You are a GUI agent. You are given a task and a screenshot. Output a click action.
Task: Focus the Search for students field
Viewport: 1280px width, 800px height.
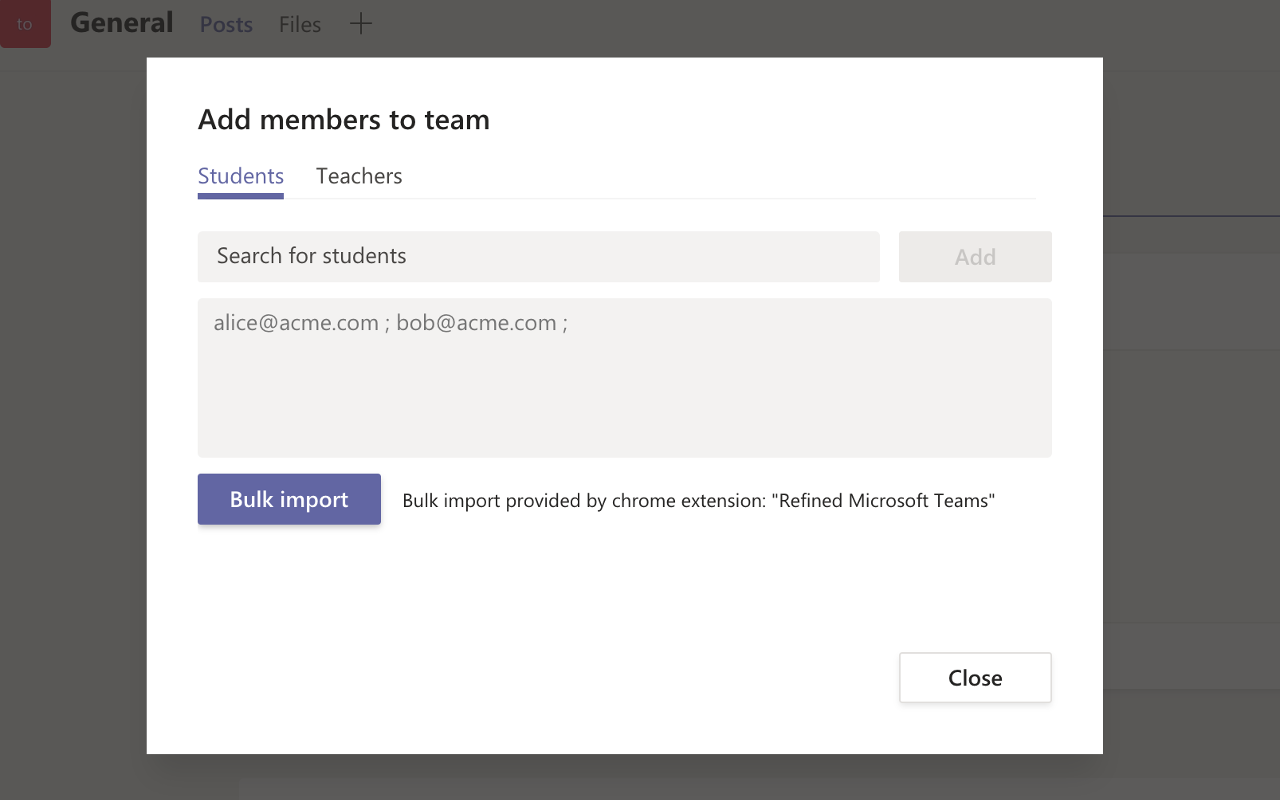click(x=539, y=256)
